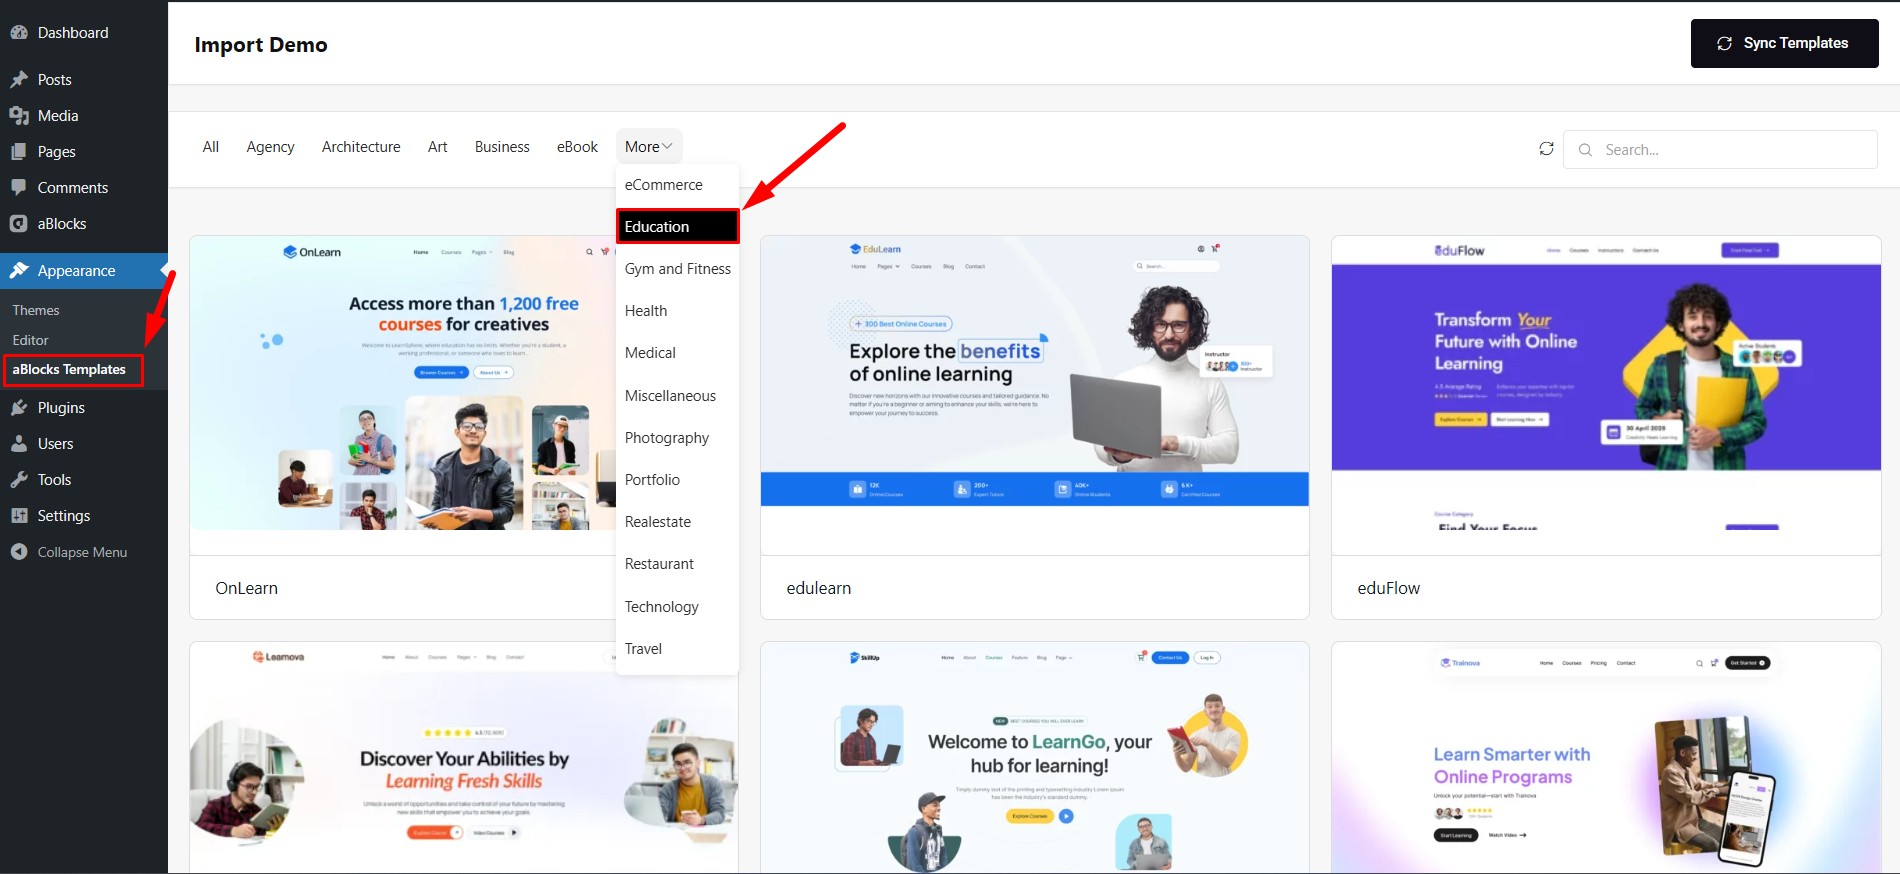Click the Sync Templates button
Image resolution: width=1900 pixels, height=874 pixels.
[x=1784, y=43]
